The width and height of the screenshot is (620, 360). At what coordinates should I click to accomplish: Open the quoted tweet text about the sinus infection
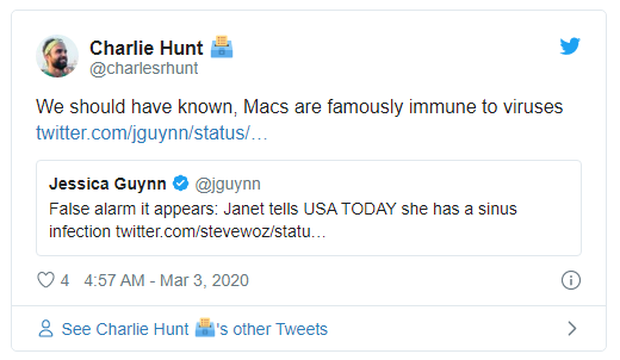(283, 220)
